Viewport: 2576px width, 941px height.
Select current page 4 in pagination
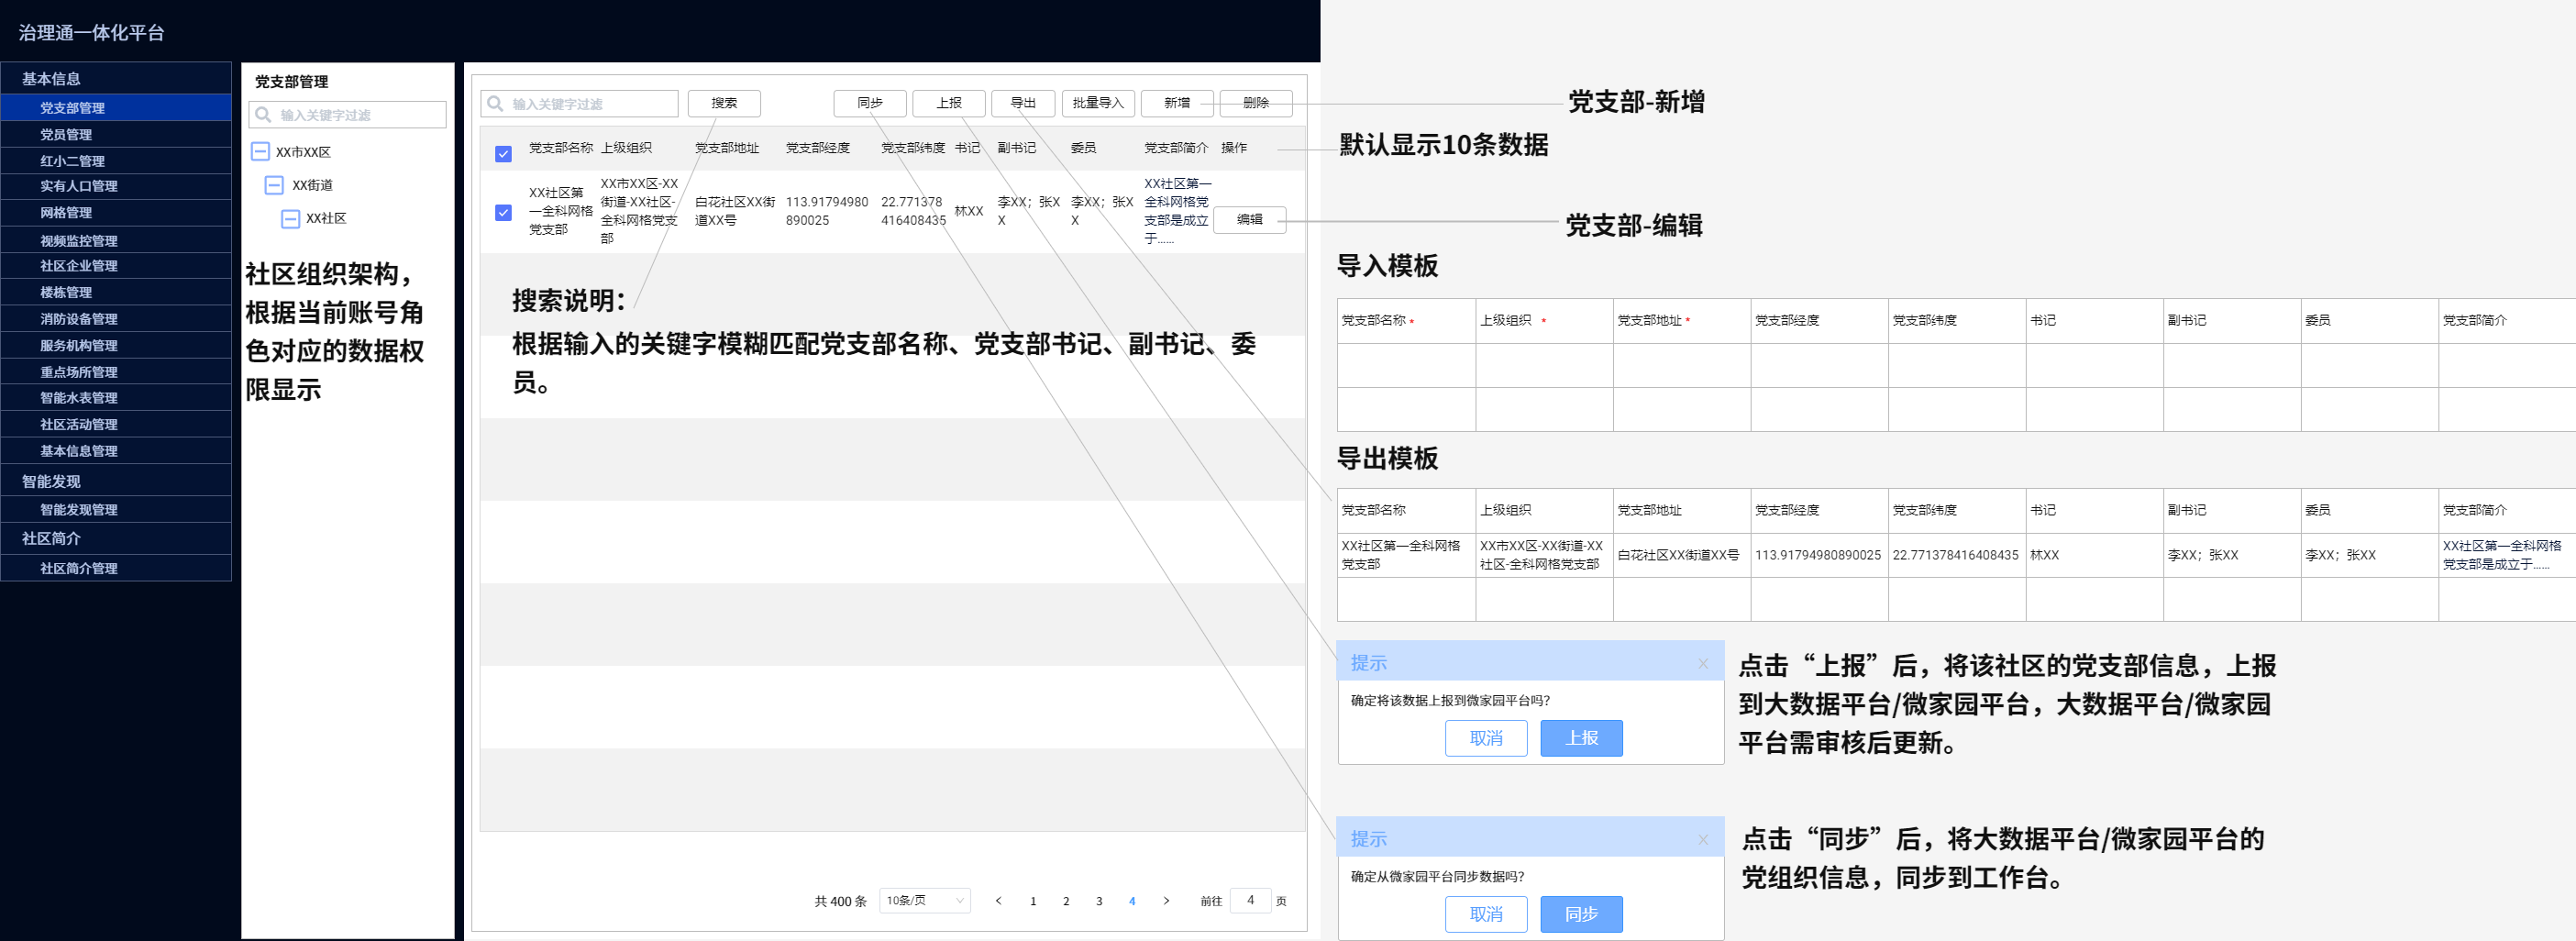[x=1132, y=901]
